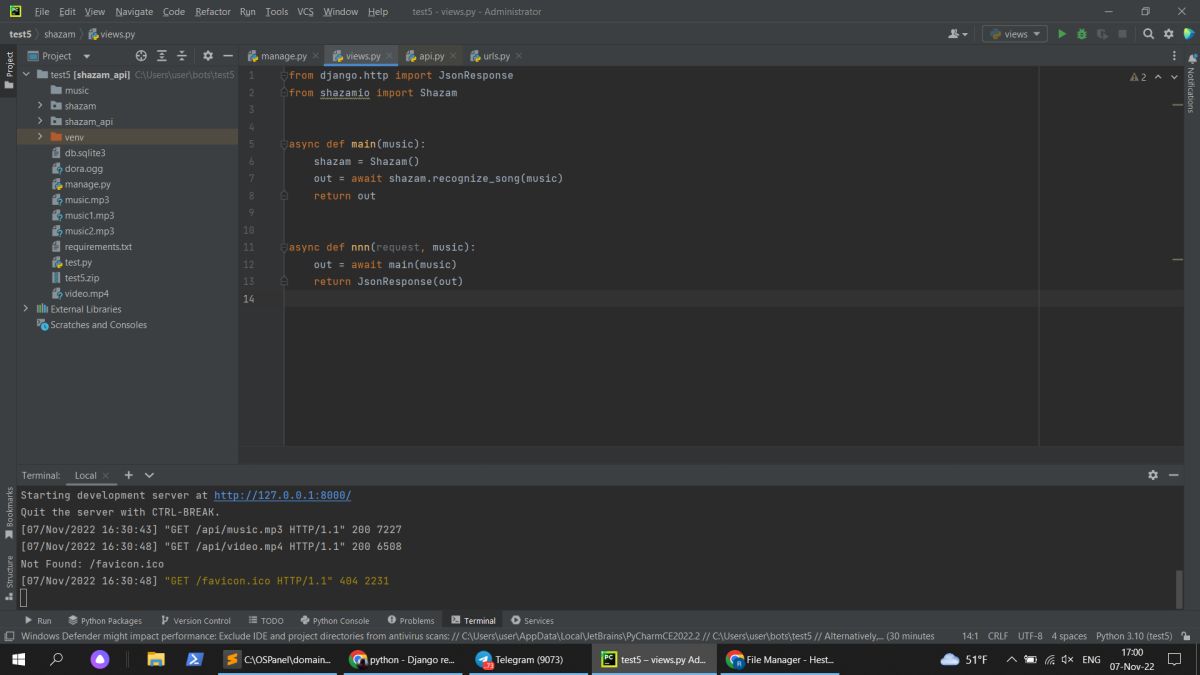Click UTF-8 encoding in status bar
The image size is (1200, 675).
click(x=1030, y=635)
